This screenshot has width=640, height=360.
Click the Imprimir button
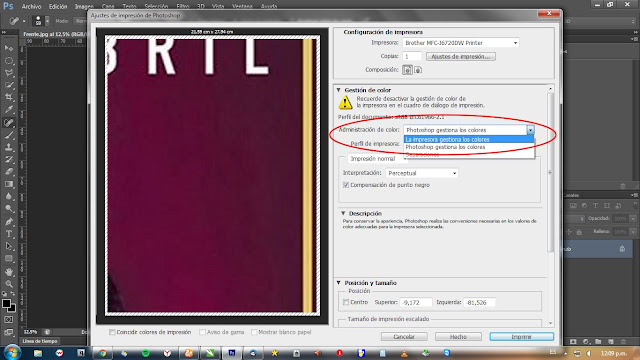coord(522,337)
